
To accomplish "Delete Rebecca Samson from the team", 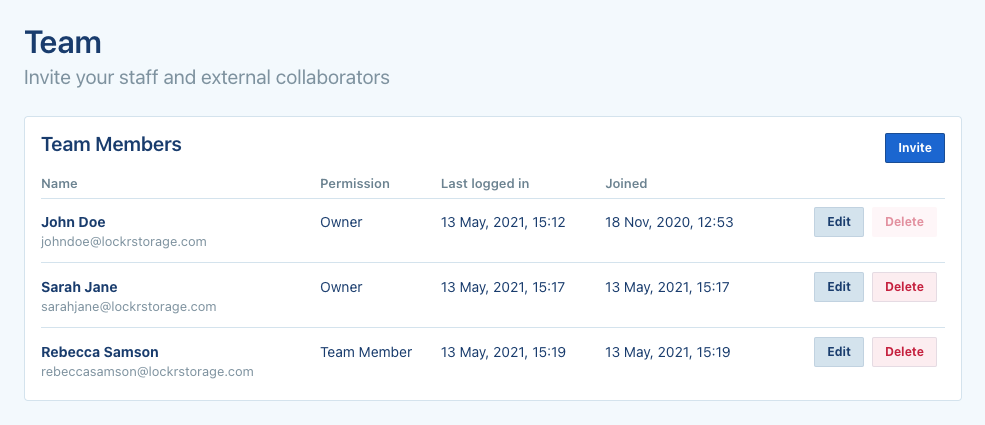I will coord(904,352).
